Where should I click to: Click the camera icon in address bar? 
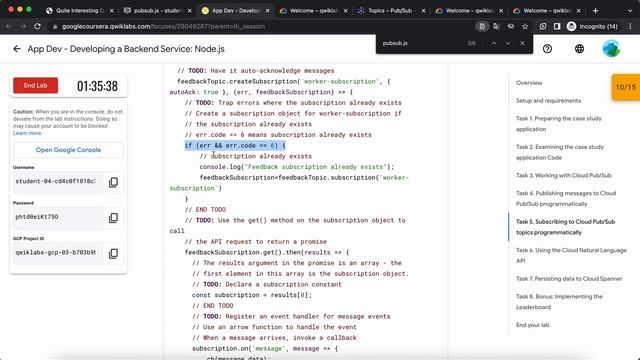coord(482,27)
